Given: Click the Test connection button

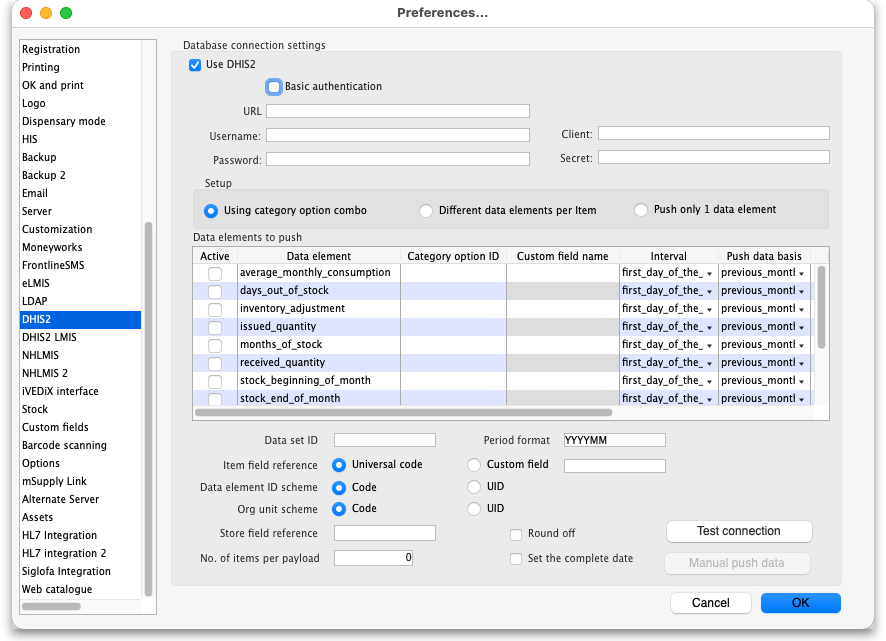Looking at the screenshot, I should coord(738,531).
